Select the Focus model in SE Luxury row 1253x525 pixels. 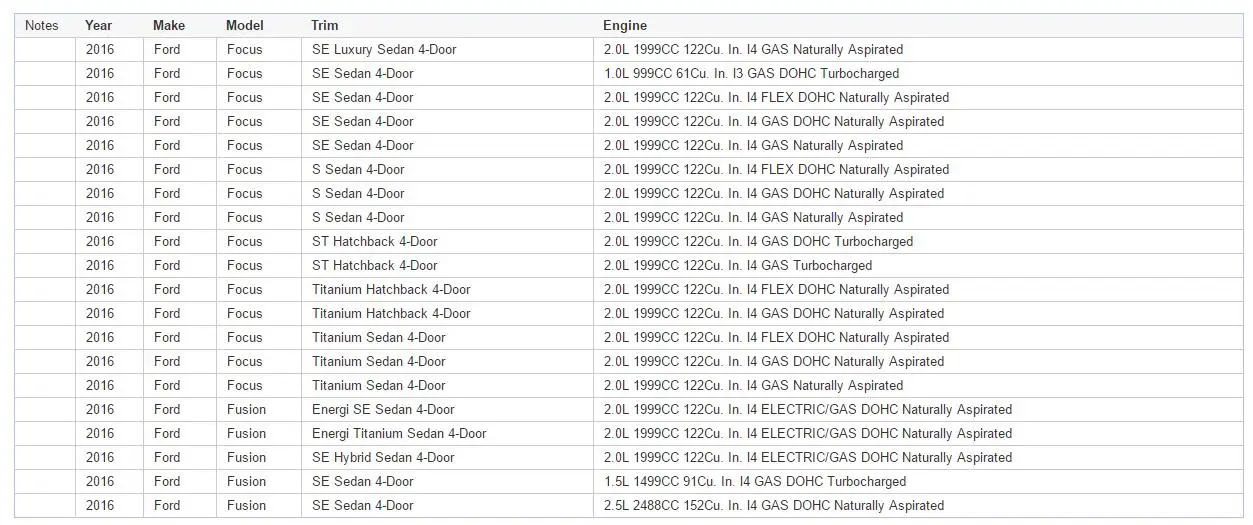pos(244,49)
